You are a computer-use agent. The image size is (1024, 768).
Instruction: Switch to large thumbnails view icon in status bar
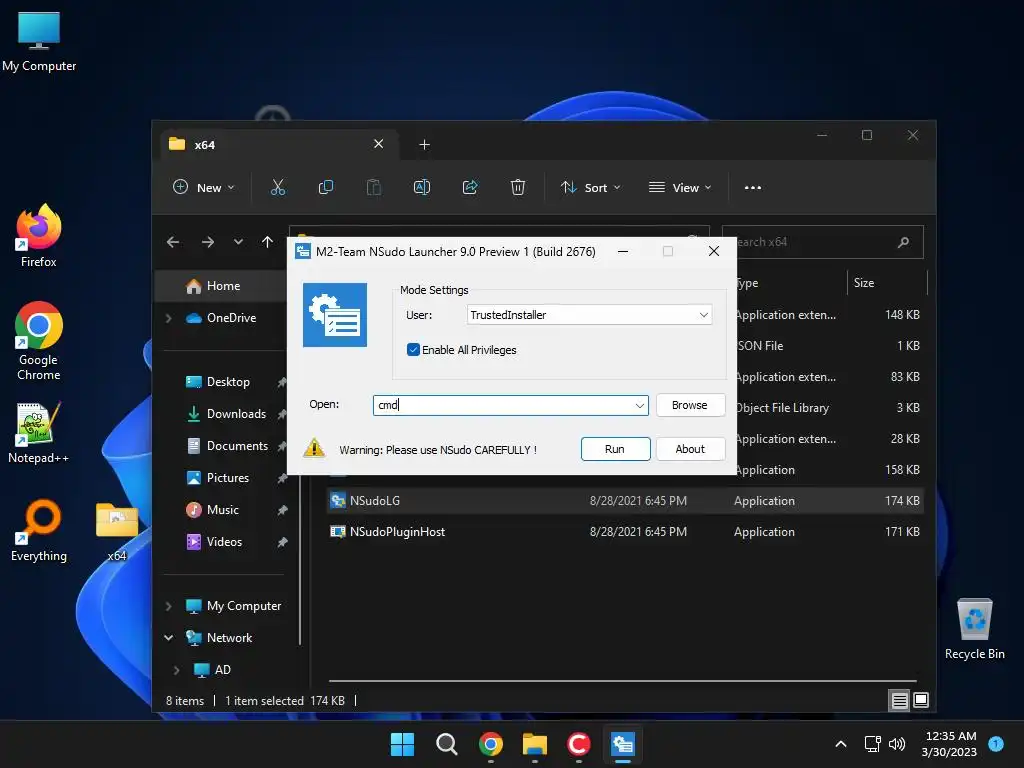921,701
